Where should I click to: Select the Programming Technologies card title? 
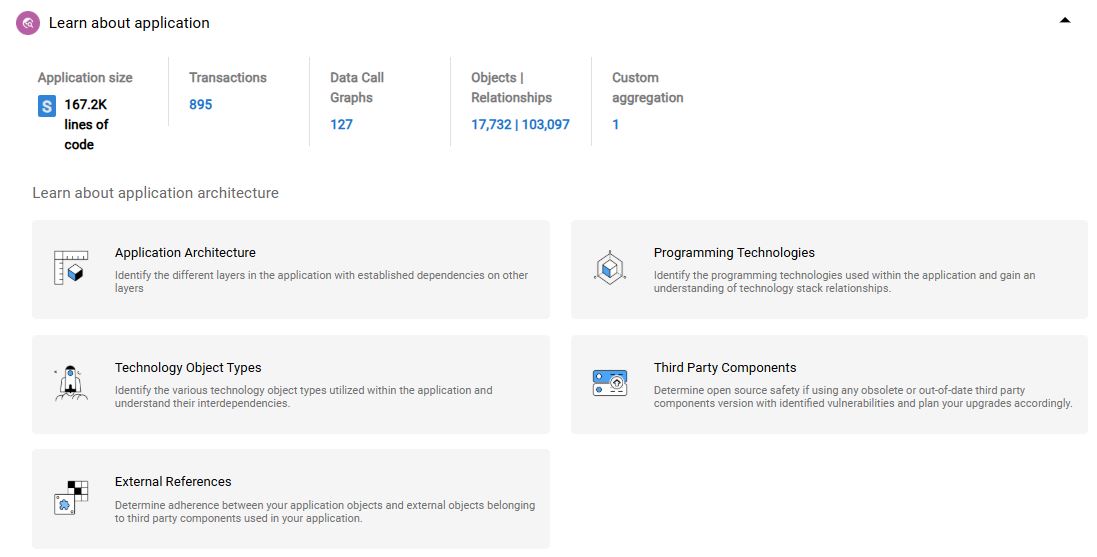pos(734,253)
